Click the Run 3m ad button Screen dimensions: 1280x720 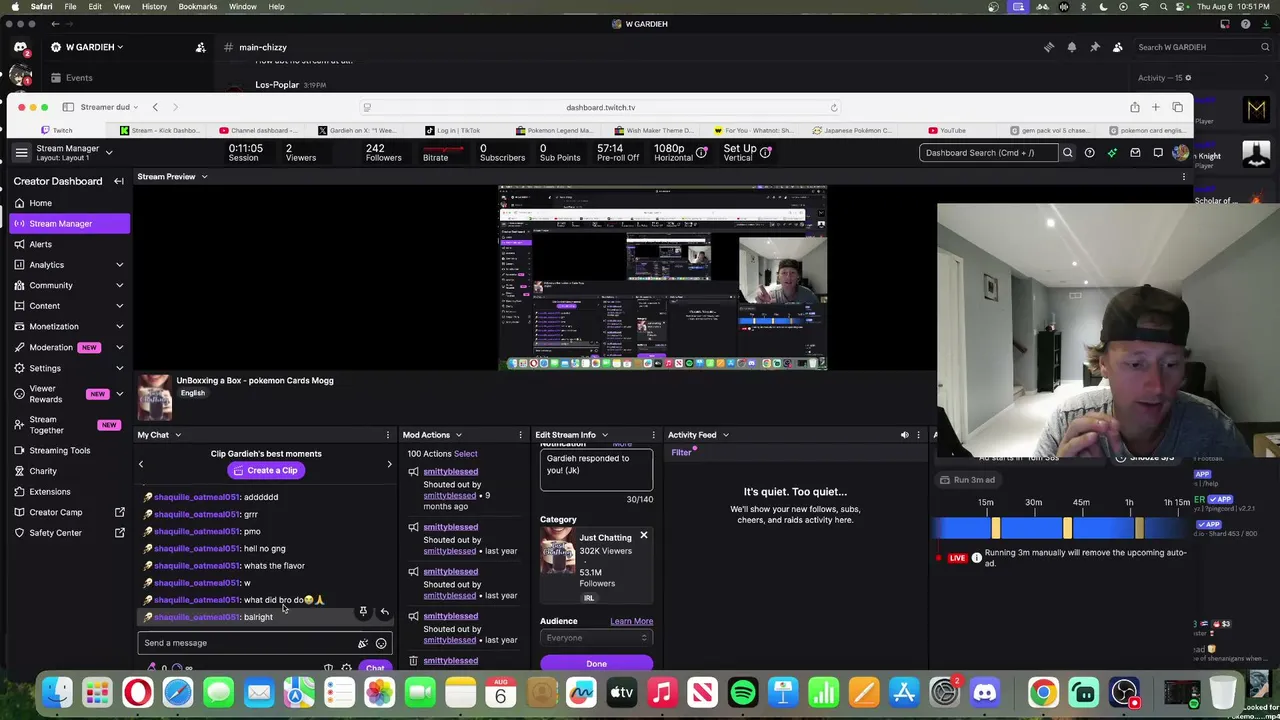[968, 480]
